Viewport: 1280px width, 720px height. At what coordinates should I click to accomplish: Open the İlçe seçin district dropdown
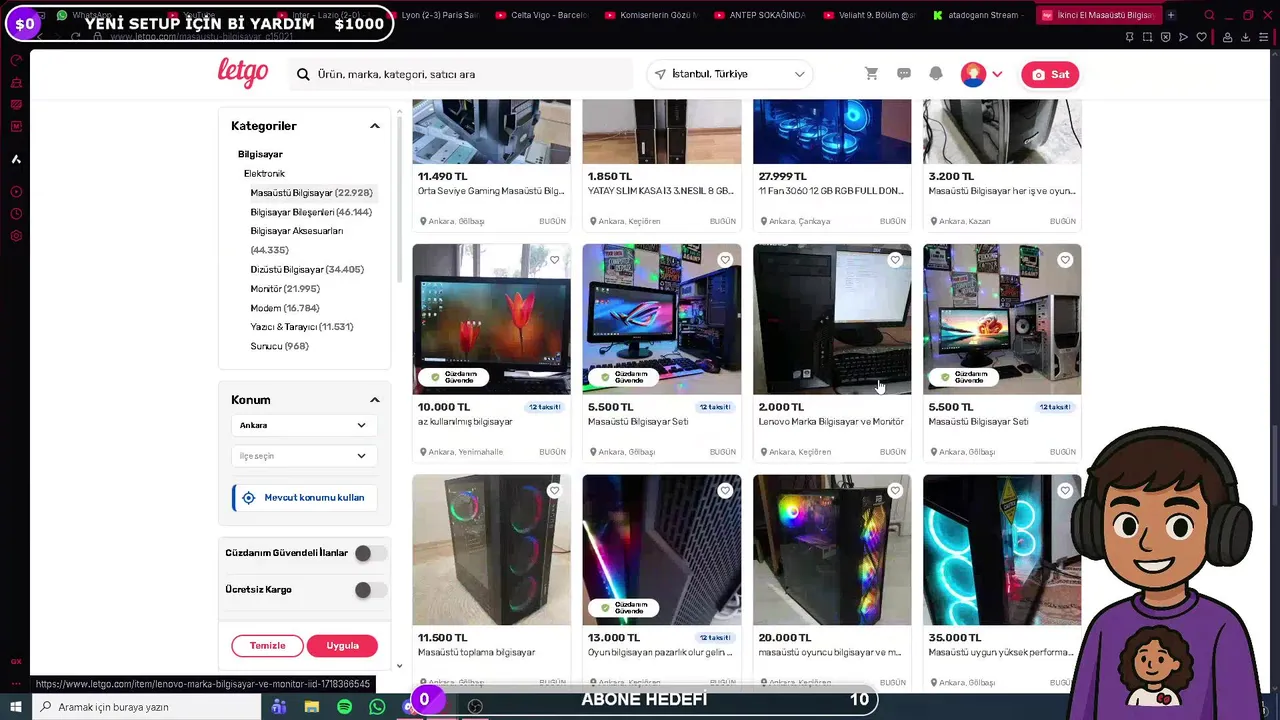[304, 456]
